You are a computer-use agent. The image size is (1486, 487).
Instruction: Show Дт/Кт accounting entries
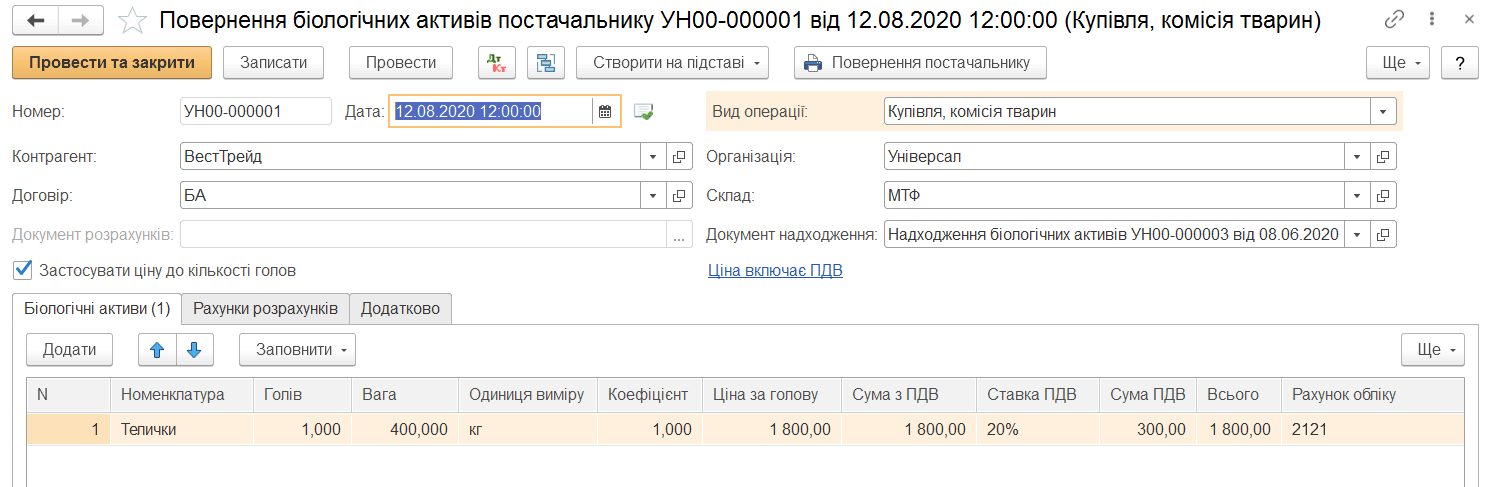pyautogui.click(x=497, y=62)
